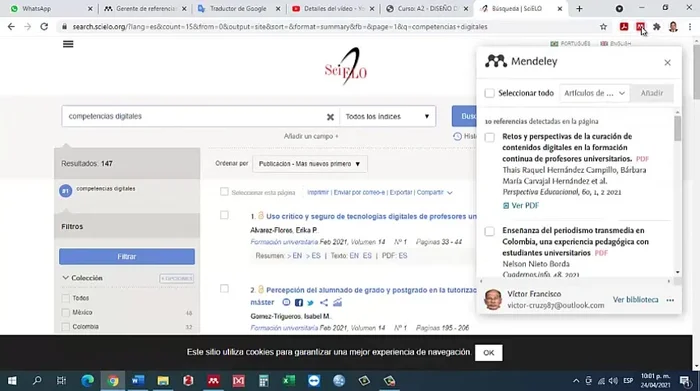
Task: Open Chrome profile avatar
Action: 673,27
